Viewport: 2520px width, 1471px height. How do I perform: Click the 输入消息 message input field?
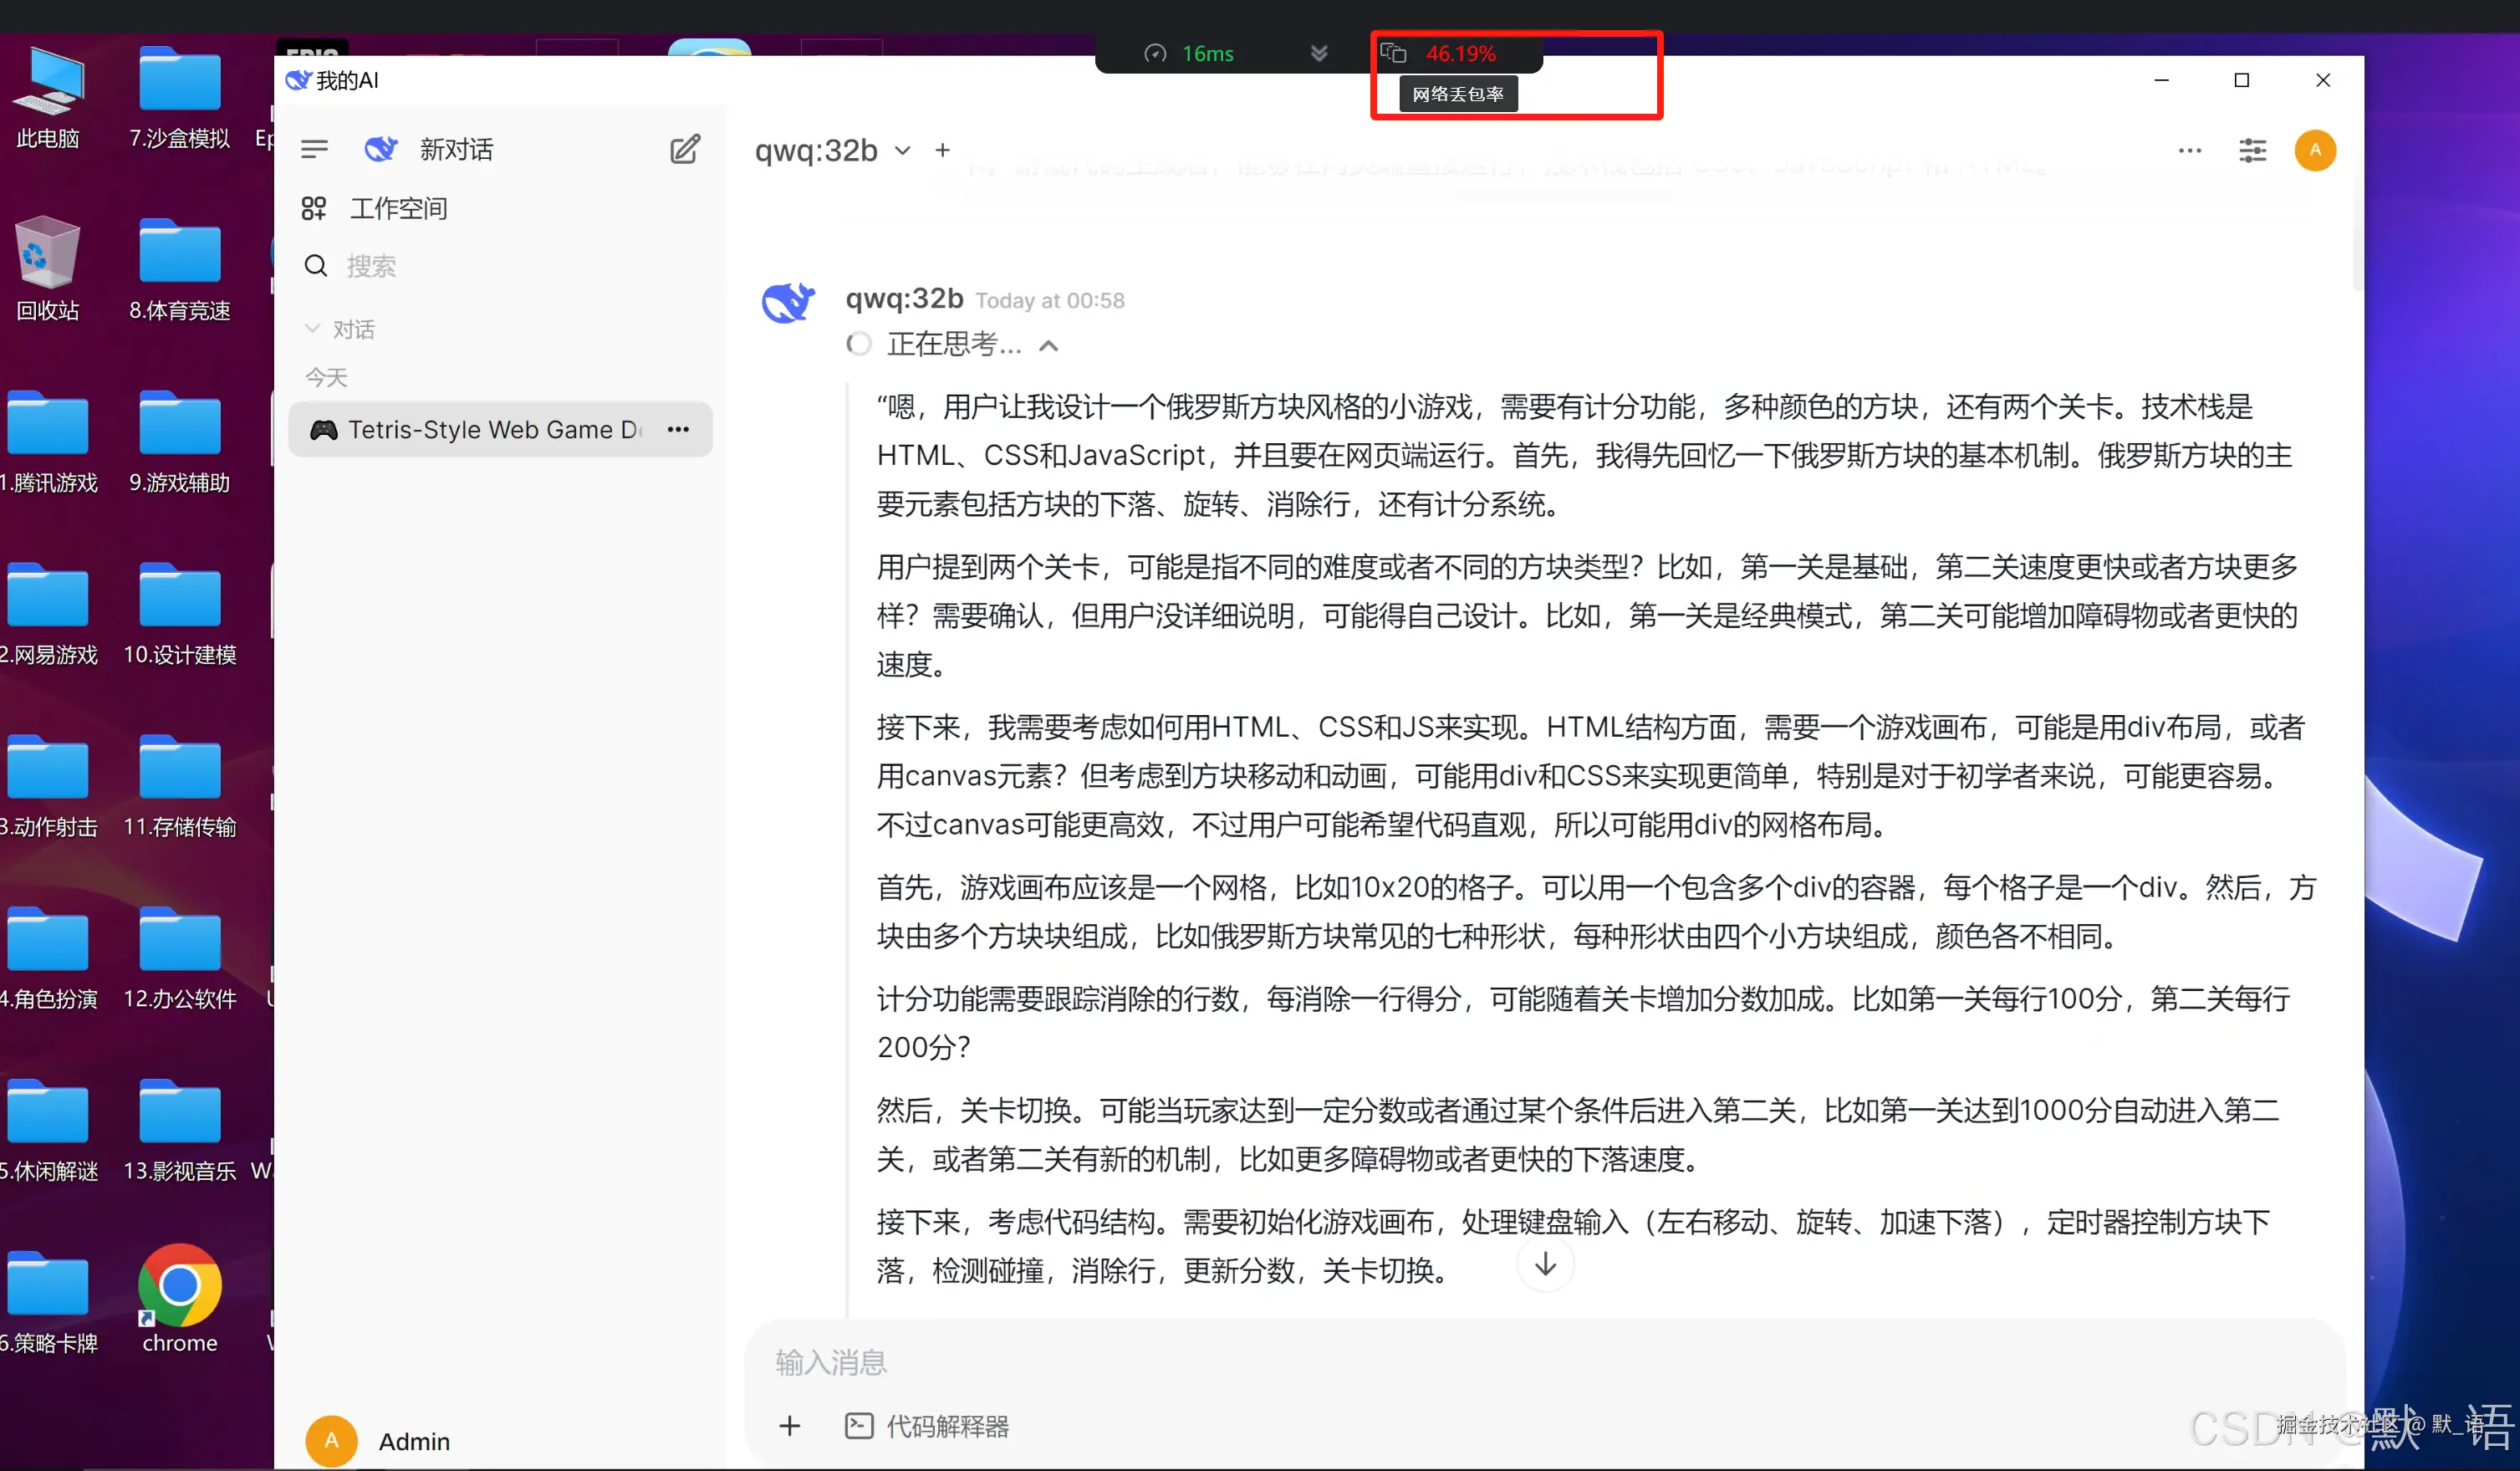1200,1362
